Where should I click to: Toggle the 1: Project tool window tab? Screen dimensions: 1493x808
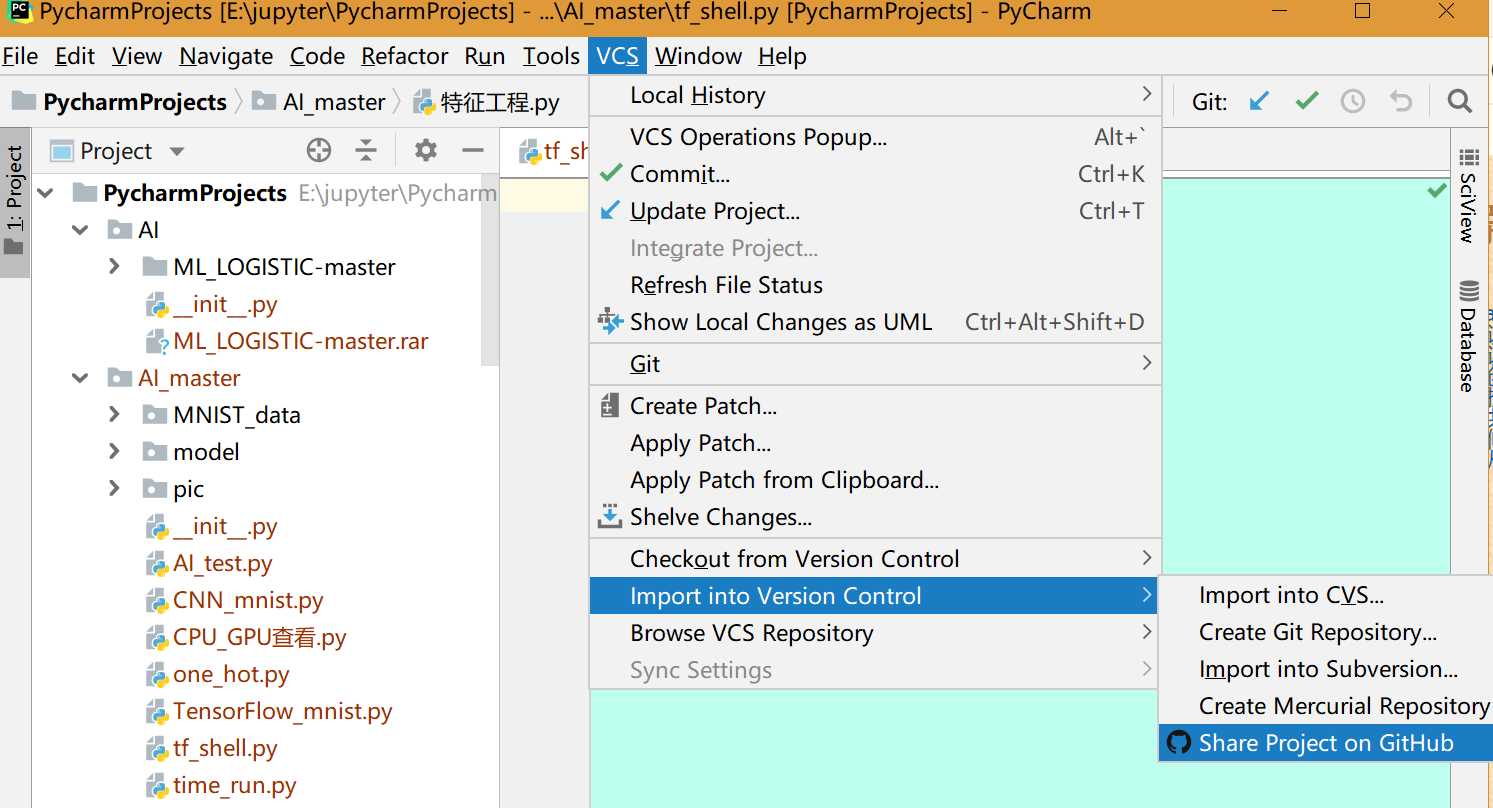pyautogui.click(x=14, y=200)
